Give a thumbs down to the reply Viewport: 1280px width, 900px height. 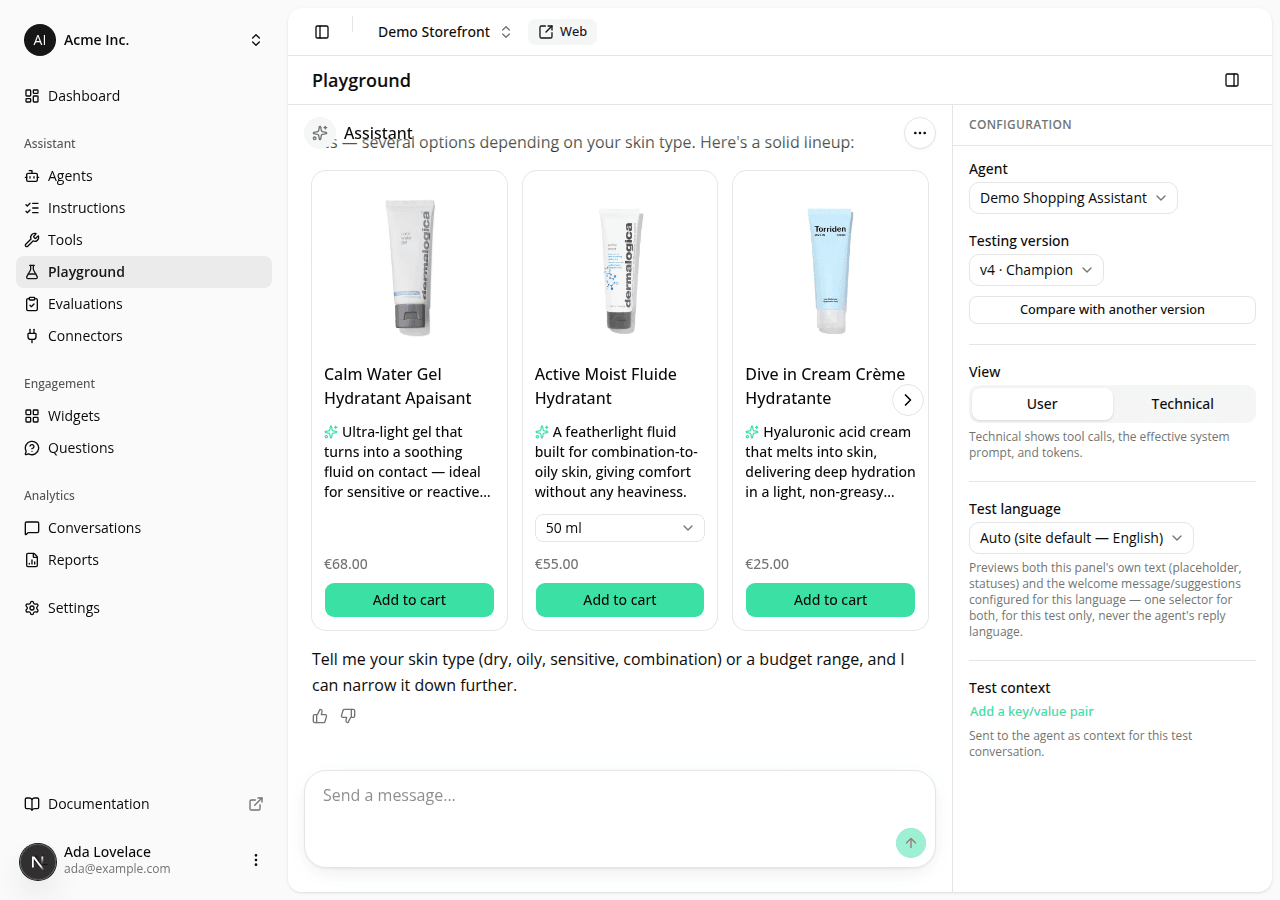348,716
